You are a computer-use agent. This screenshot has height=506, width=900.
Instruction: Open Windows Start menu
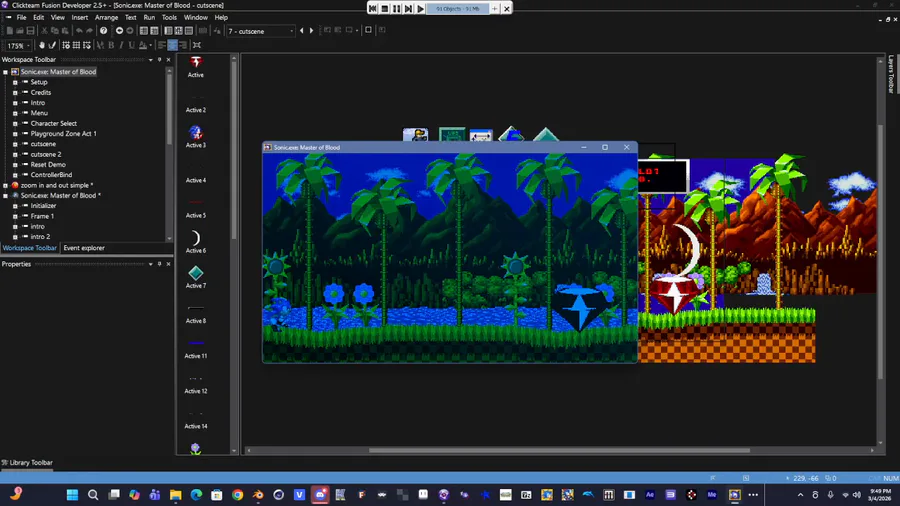[72, 495]
